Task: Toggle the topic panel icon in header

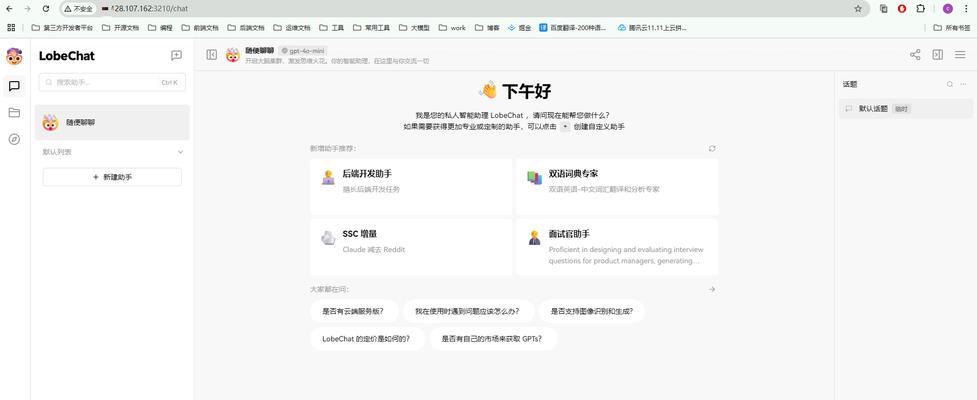Action: tap(937, 55)
